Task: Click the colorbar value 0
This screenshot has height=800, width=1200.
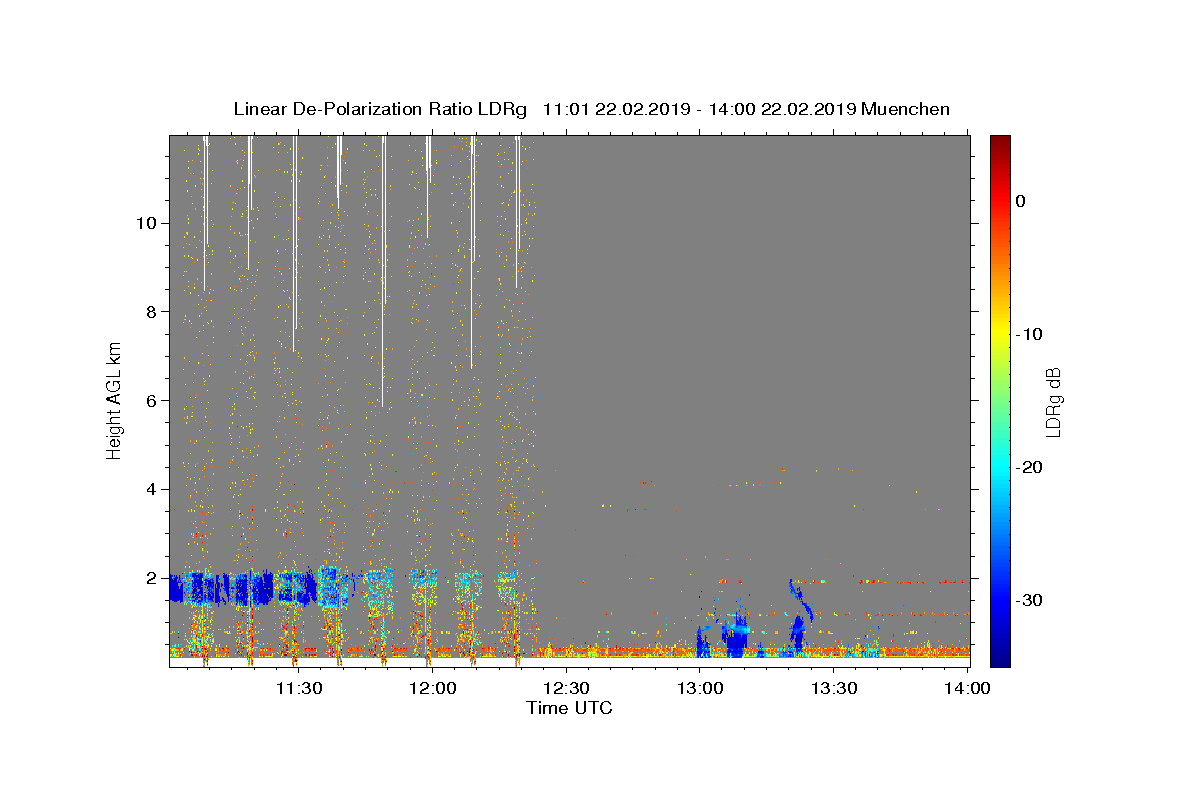Action: (x=1021, y=201)
